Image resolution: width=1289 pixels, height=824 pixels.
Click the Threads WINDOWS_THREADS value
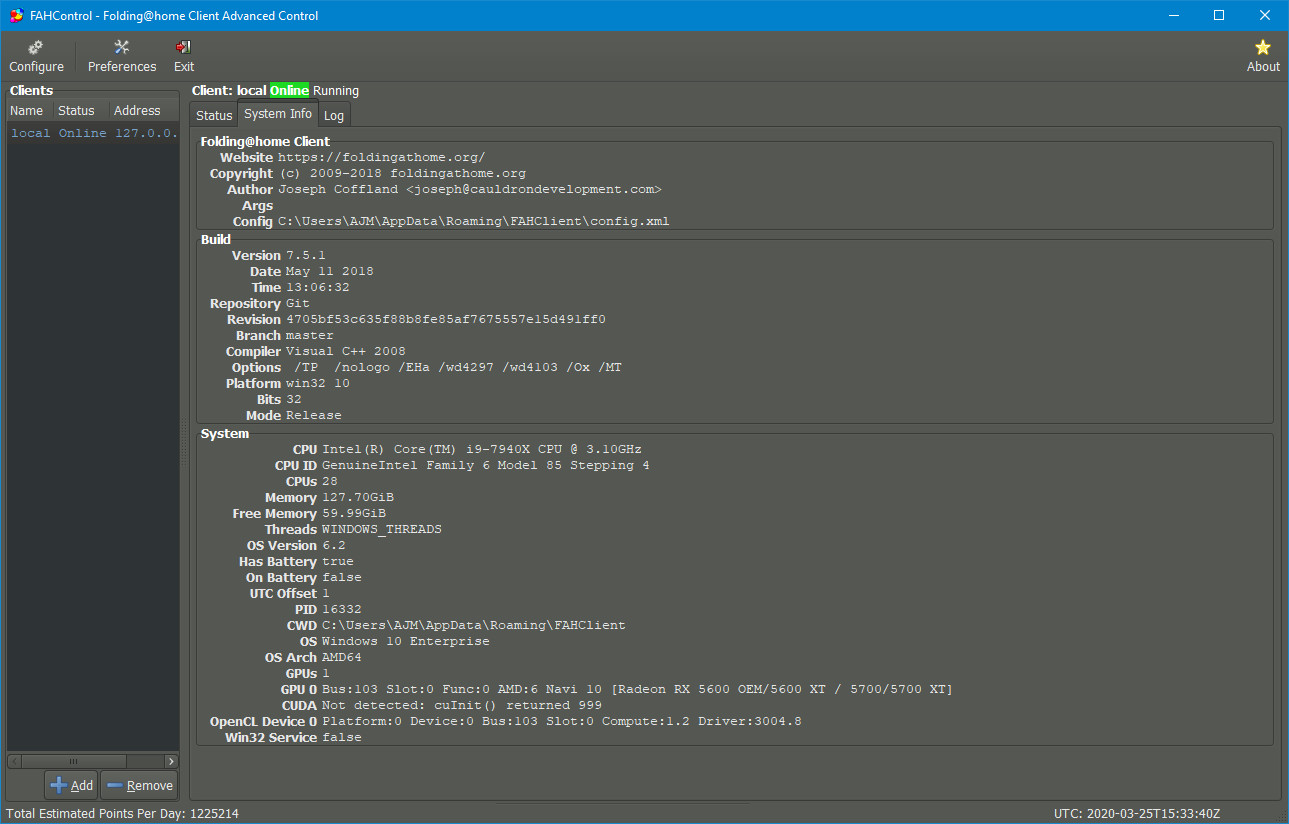381,529
